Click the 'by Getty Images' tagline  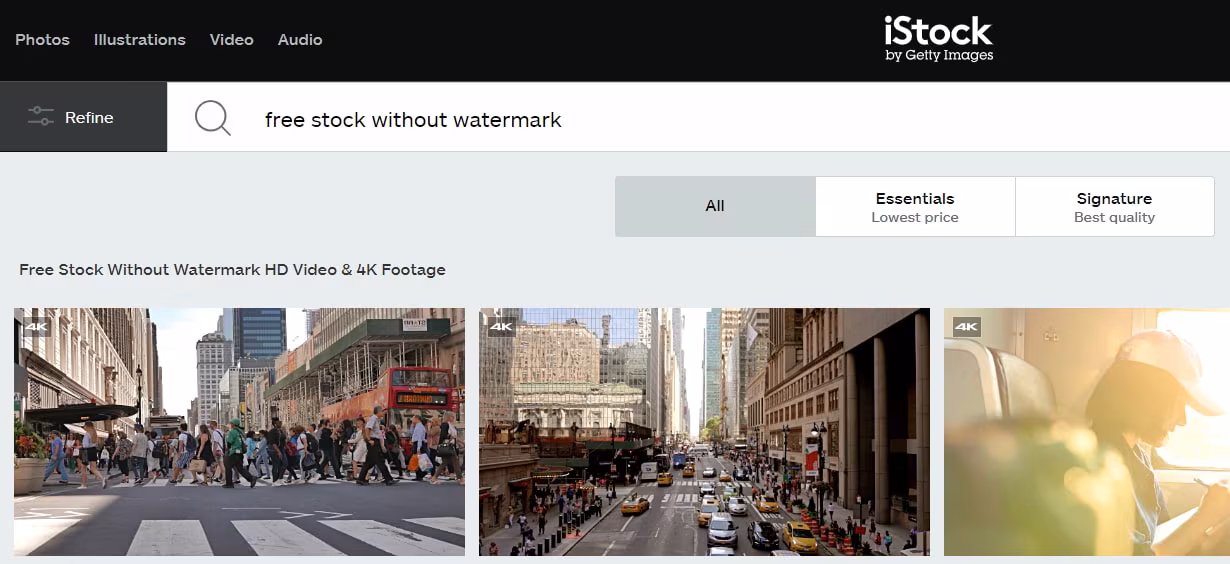coord(939,56)
